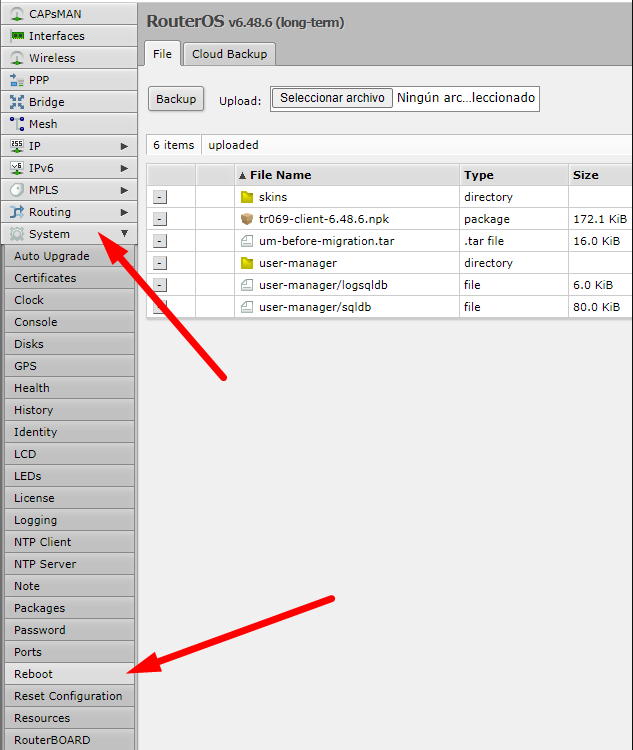Click the Seleccionar archivo upload button

(x=332, y=98)
